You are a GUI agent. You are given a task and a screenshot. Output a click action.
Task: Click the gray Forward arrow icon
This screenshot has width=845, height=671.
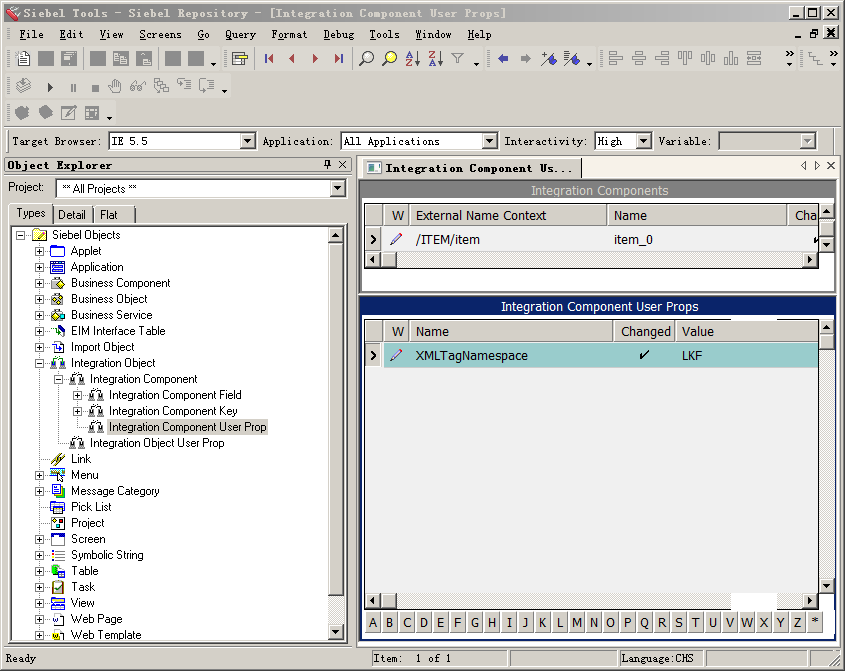[x=525, y=58]
